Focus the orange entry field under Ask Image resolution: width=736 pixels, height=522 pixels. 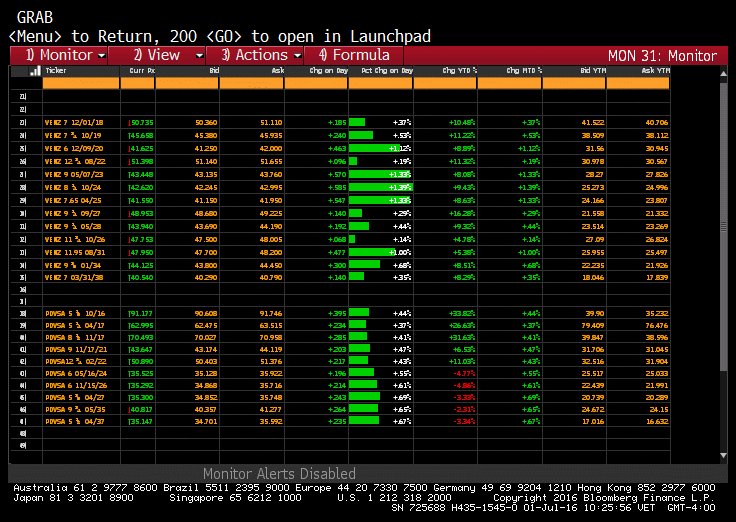coord(252,84)
